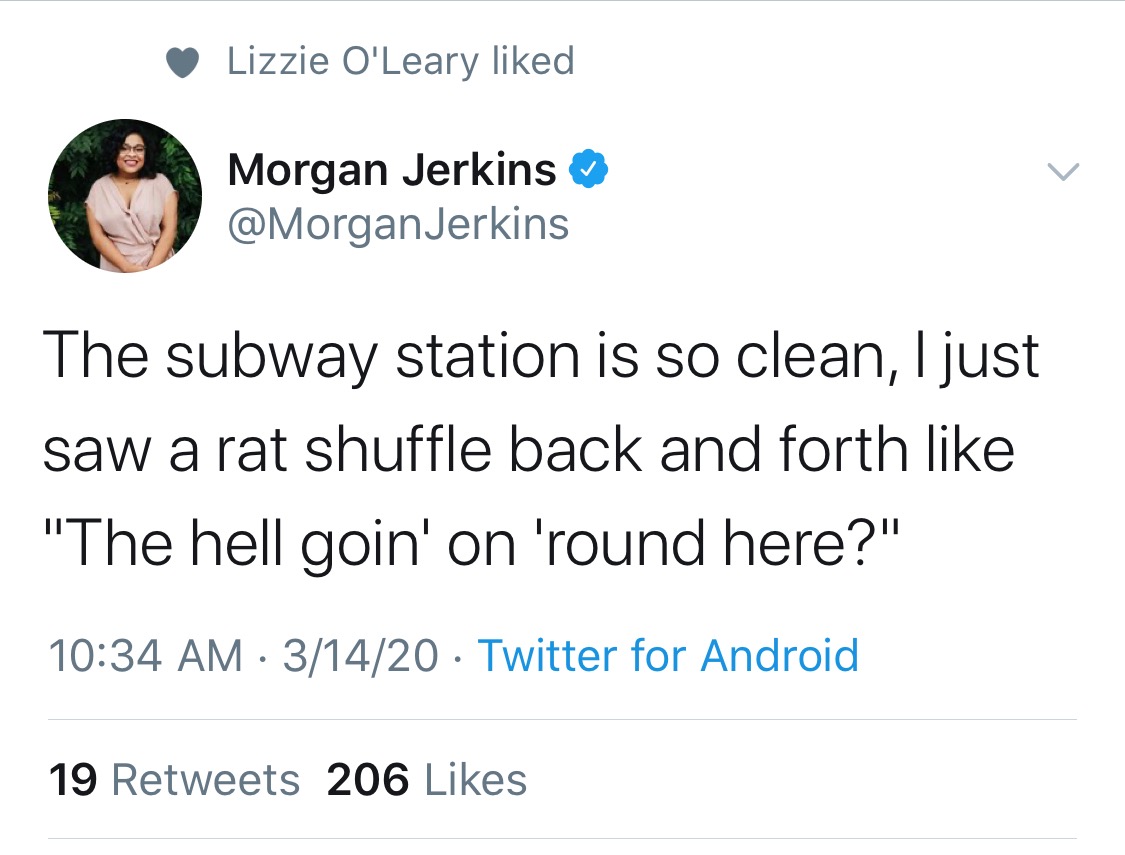
Task: View the 19 Retweets list
Action: tap(174, 780)
